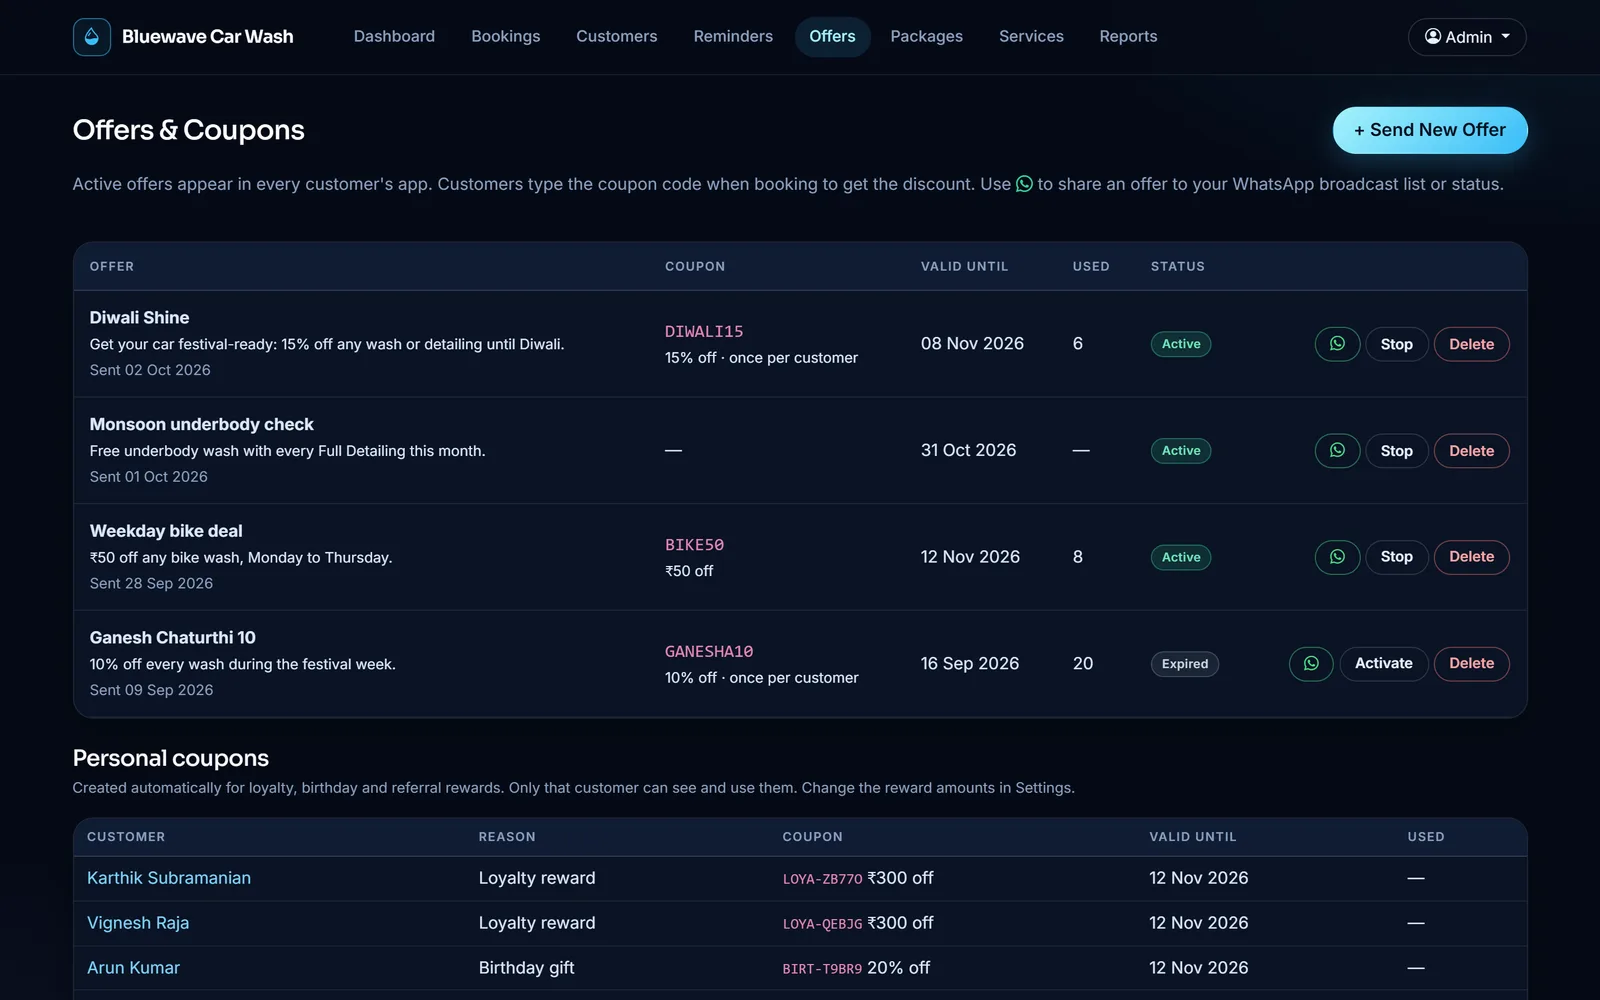The width and height of the screenshot is (1600, 1000).
Task: Click the DIWALI15 coupon code
Action: (x=704, y=332)
